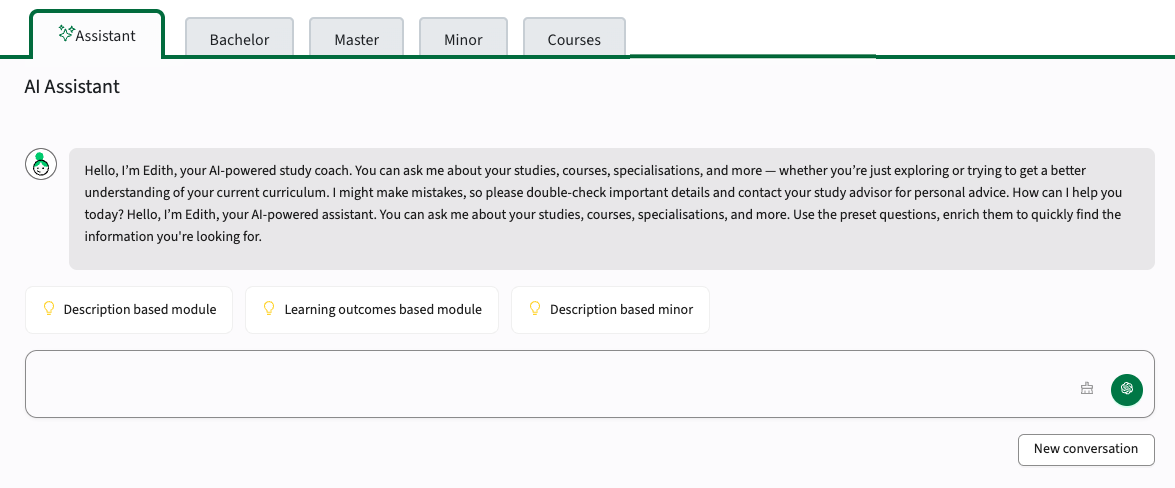
Task: Click the lightbulb beside Description based module
Action: (49, 308)
